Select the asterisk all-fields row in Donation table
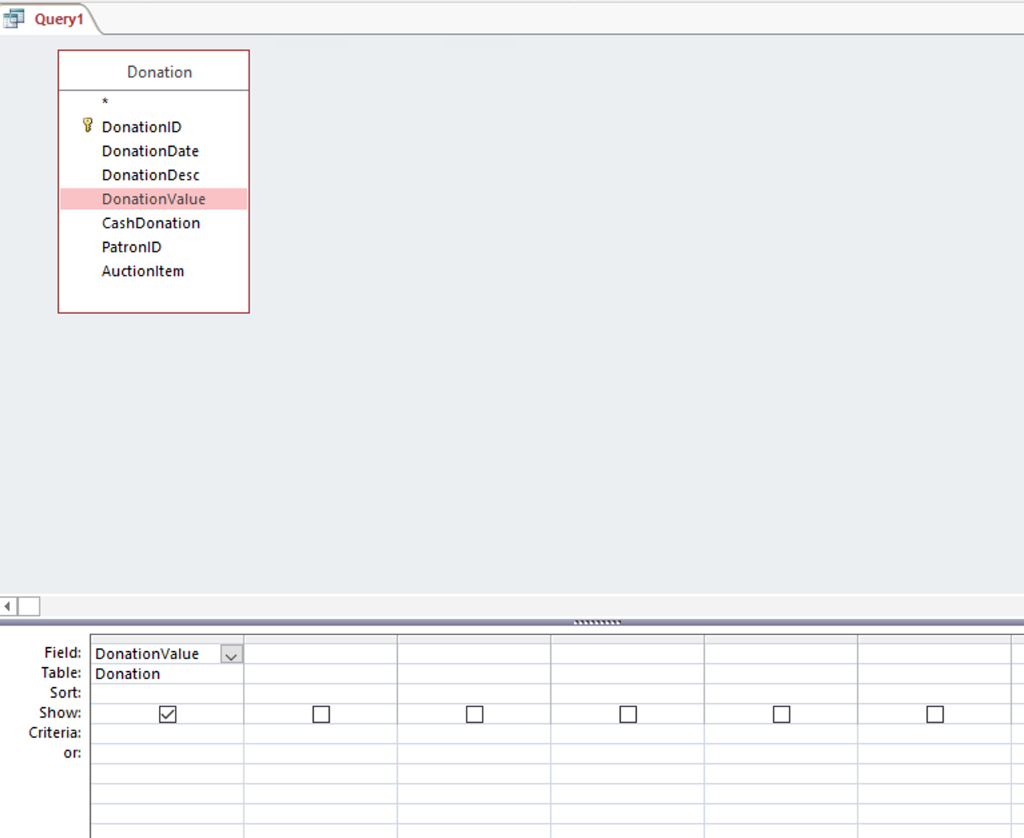The width and height of the screenshot is (1024, 838). (x=153, y=101)
